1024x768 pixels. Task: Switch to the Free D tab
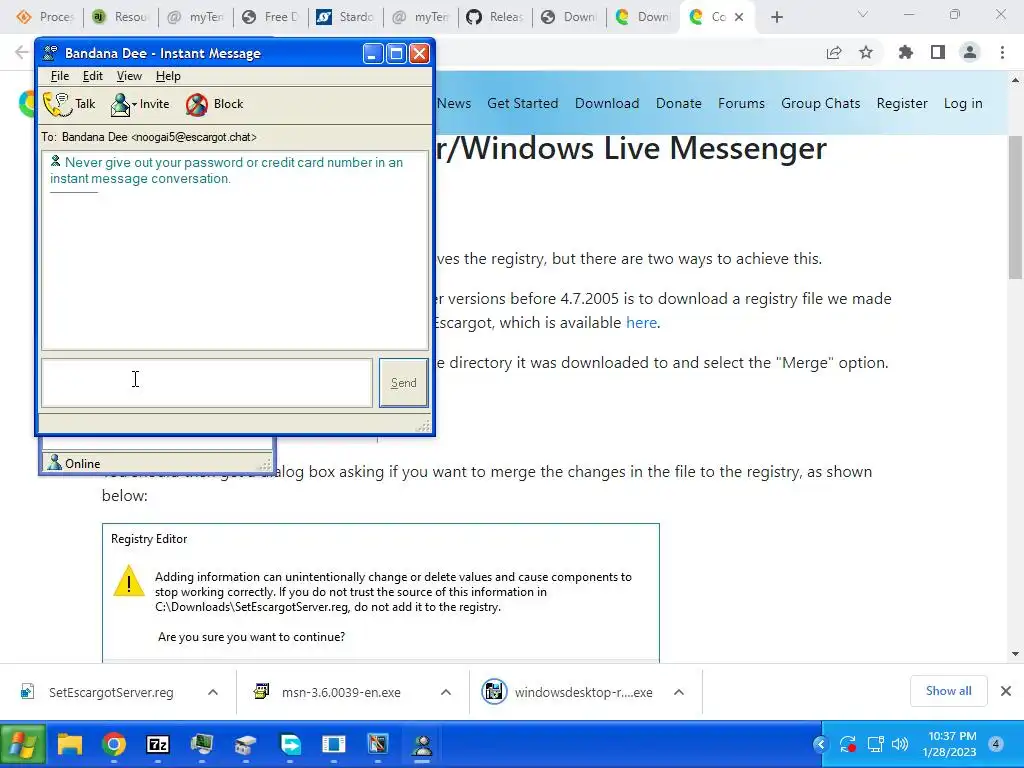[270, 17]
